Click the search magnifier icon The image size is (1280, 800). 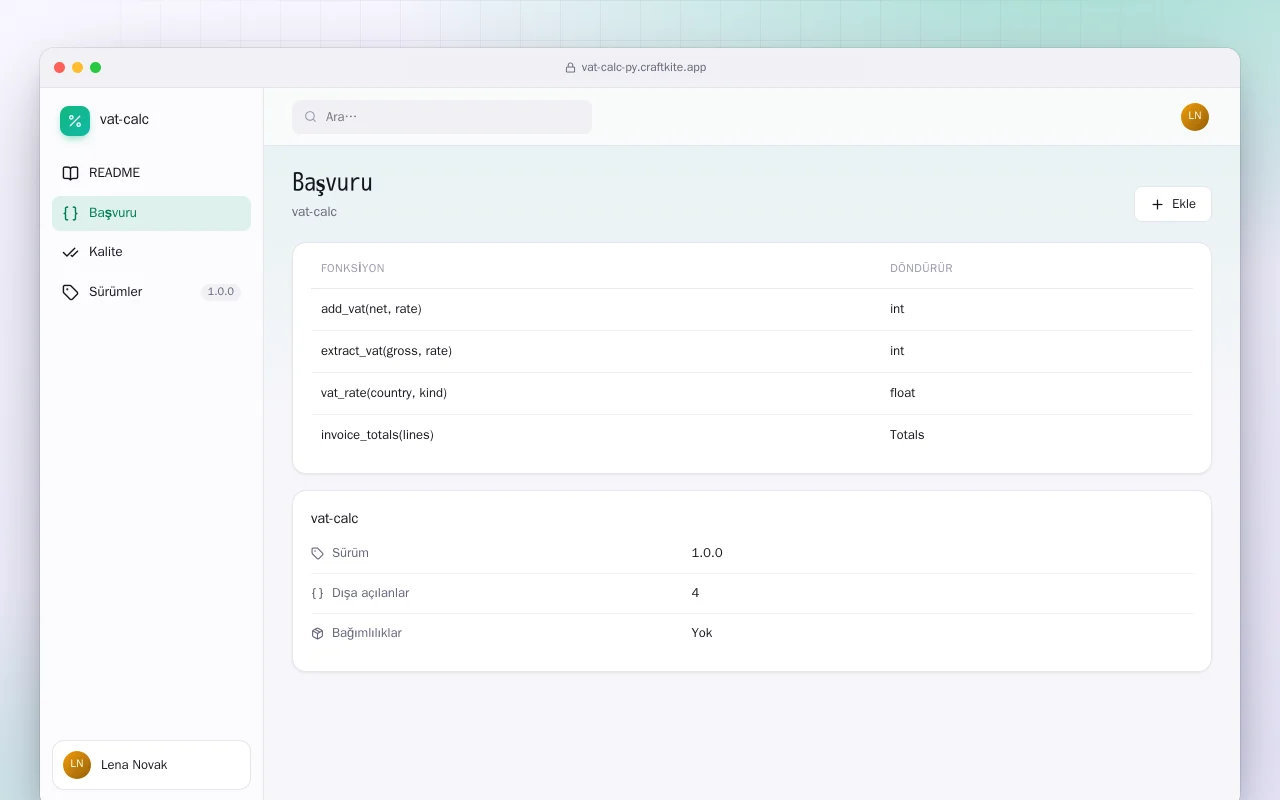(x=311, y=117)
